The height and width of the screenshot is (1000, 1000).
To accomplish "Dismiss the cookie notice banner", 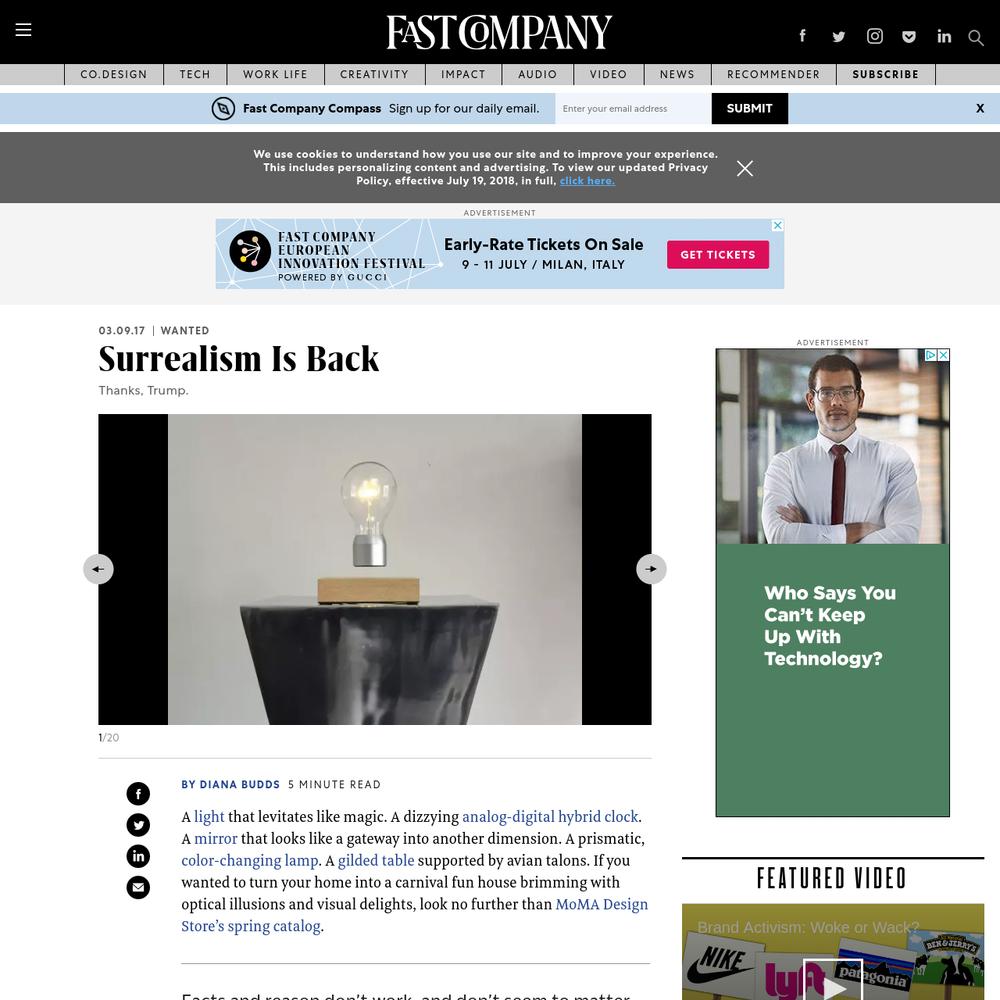I will [744, 168].
